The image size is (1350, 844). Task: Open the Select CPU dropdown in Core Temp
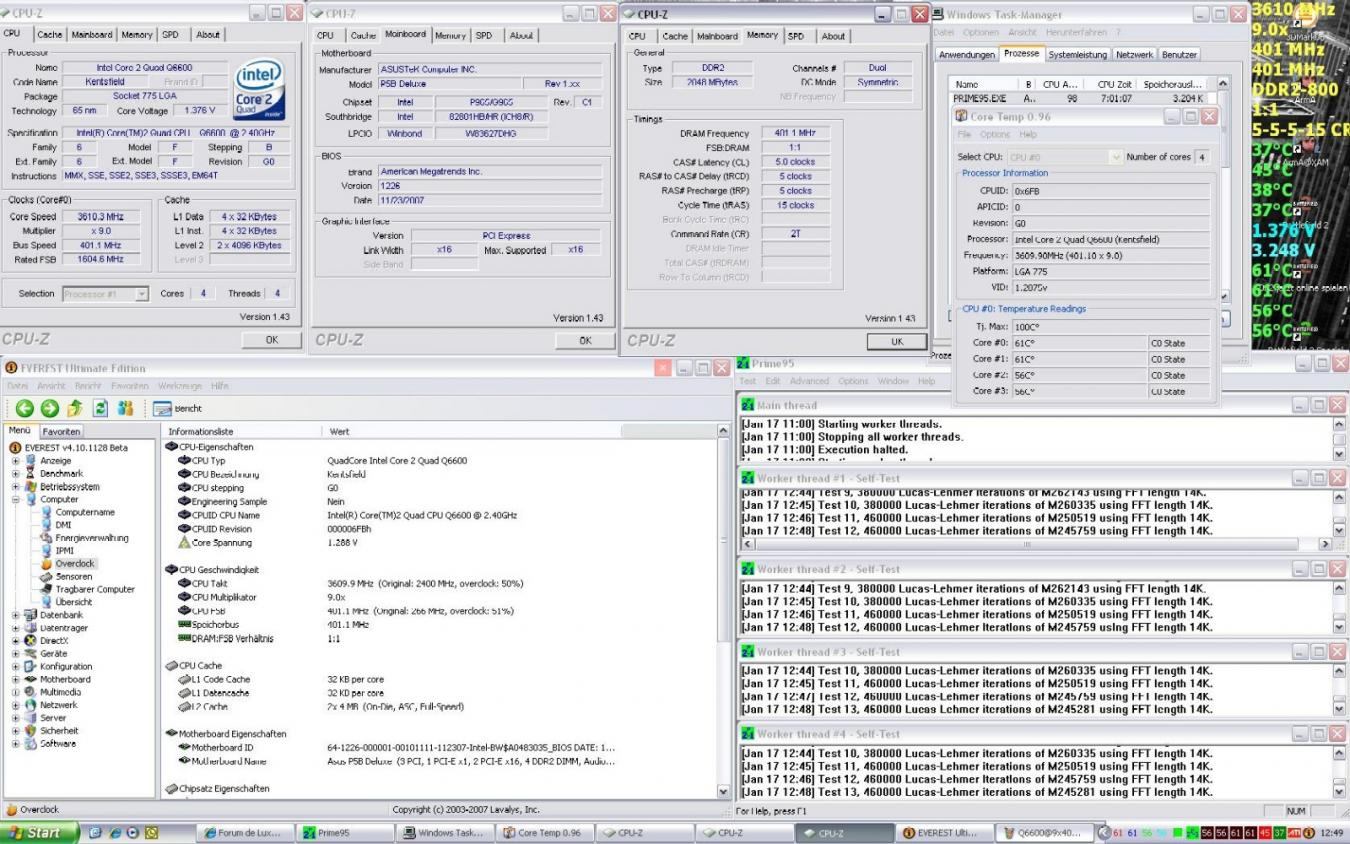(1065, 157)
